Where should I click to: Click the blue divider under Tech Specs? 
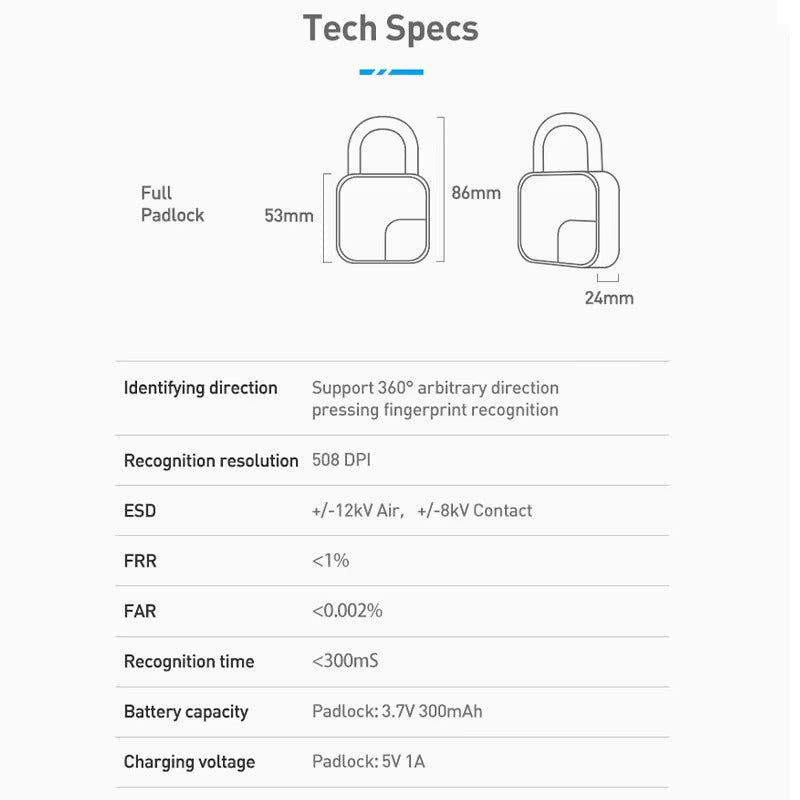pyautogui.click(x=391, y=72)
